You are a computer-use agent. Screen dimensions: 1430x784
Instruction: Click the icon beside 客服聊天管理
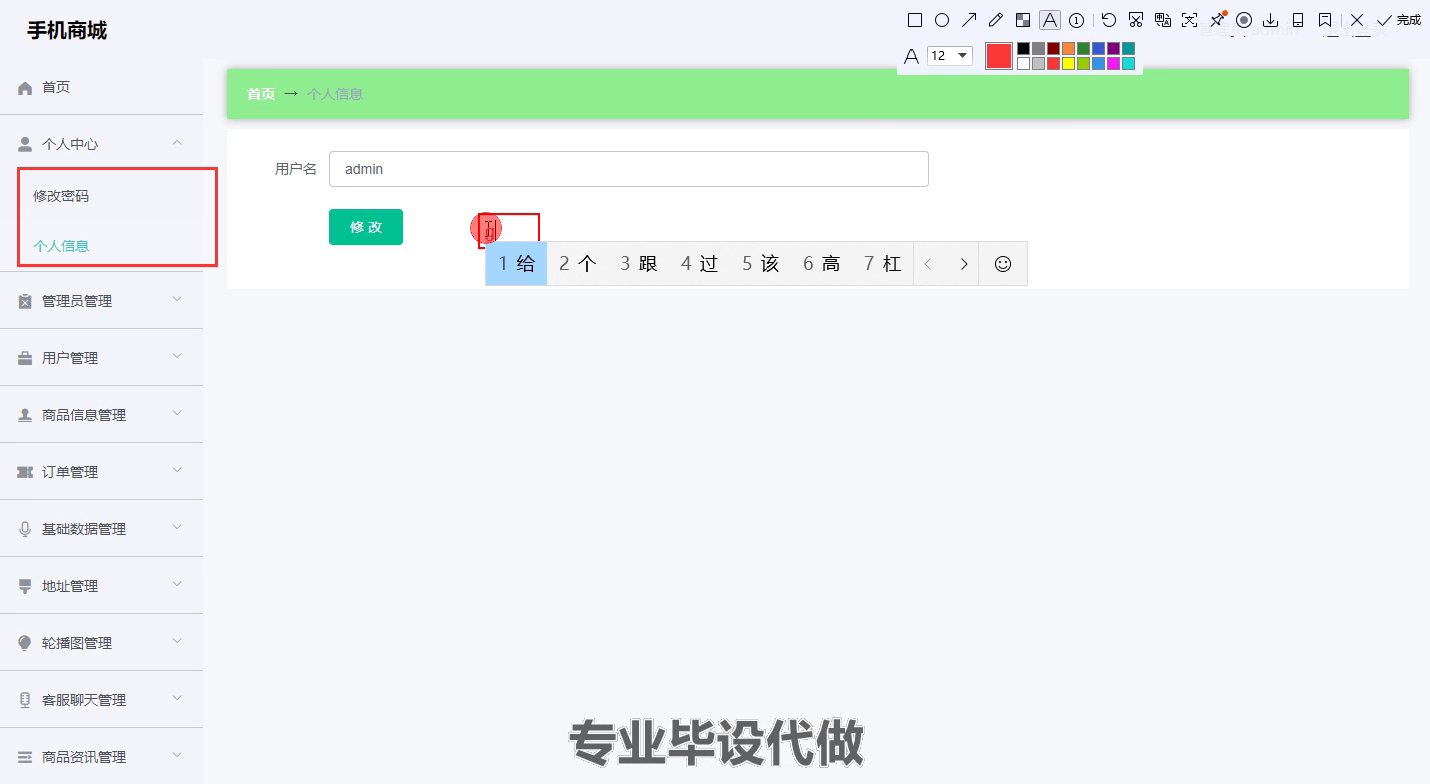click(x=26, y=700)
